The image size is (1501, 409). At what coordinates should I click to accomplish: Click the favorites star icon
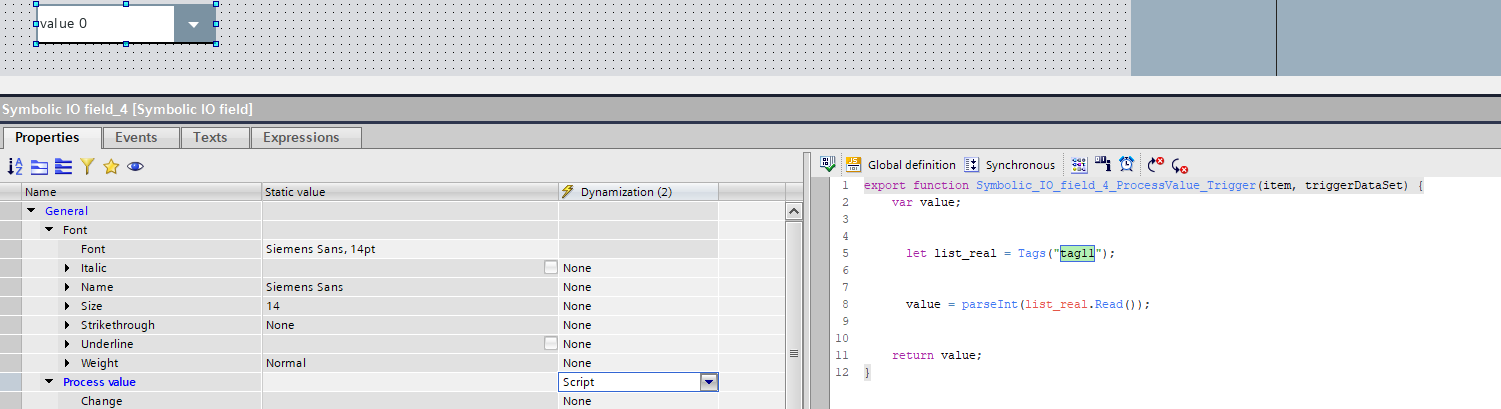click(x=111, y=167)
